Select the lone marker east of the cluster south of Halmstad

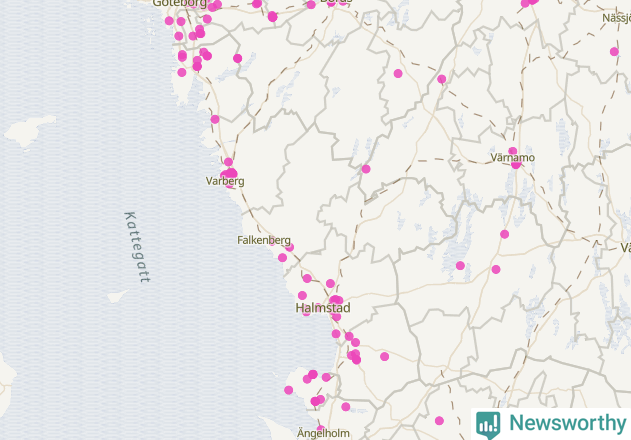pos(384,356)
